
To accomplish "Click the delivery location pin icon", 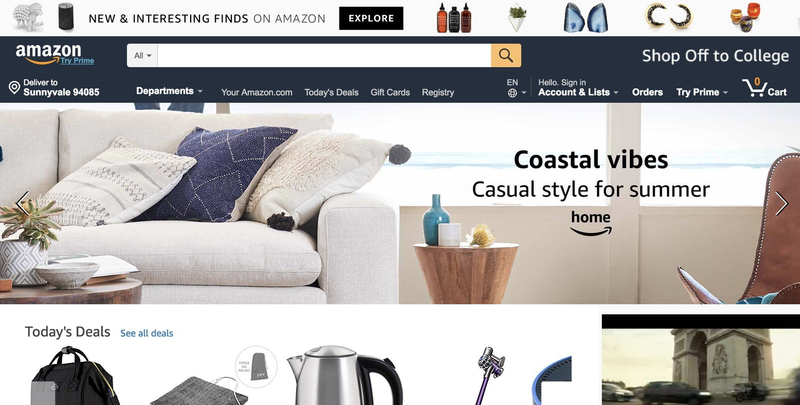I will pos(14,88).
